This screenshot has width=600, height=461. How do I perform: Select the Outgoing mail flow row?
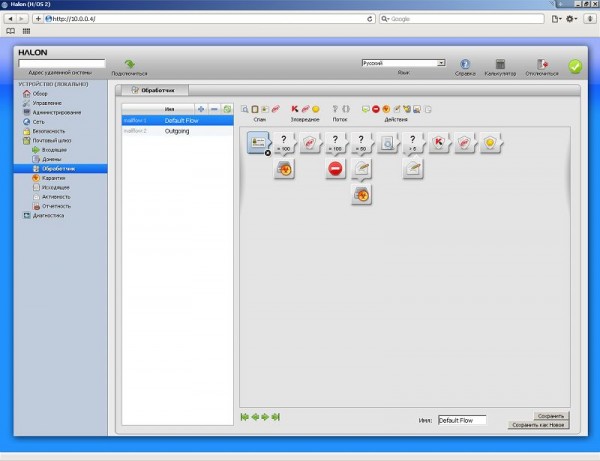178,130
